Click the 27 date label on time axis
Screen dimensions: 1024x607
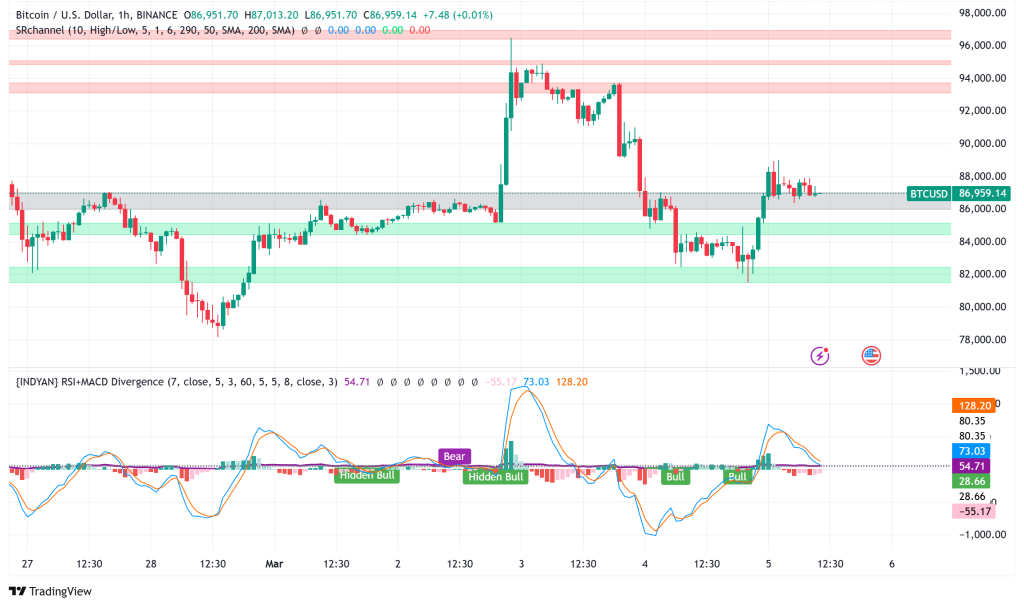[x=27, y=563]
